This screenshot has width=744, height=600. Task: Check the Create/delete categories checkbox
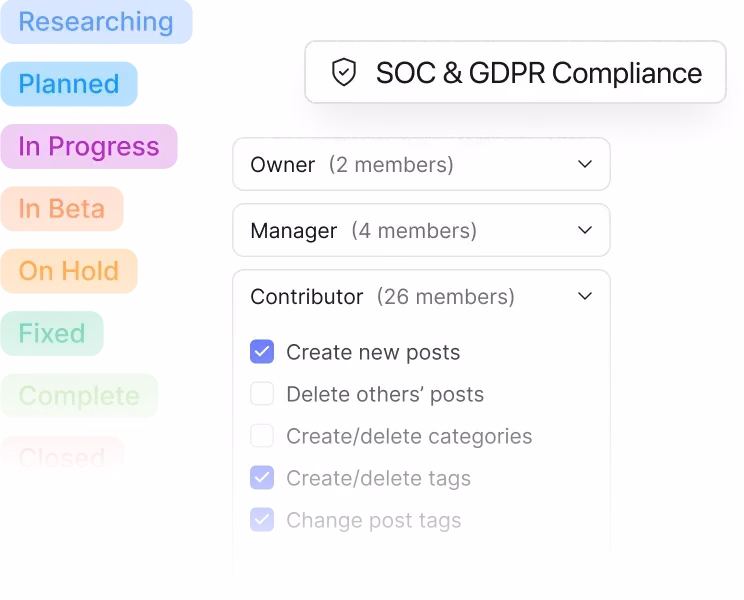point(262,436)
